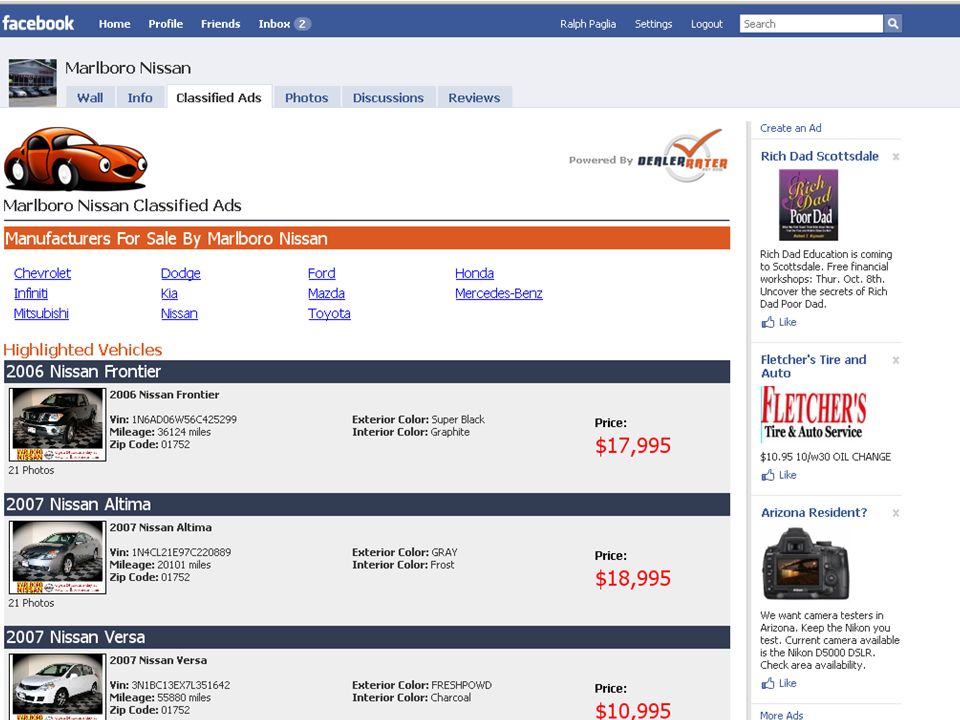
Task: Click the 2007 Nissan Altima header bar
Action: click(367, 504)
